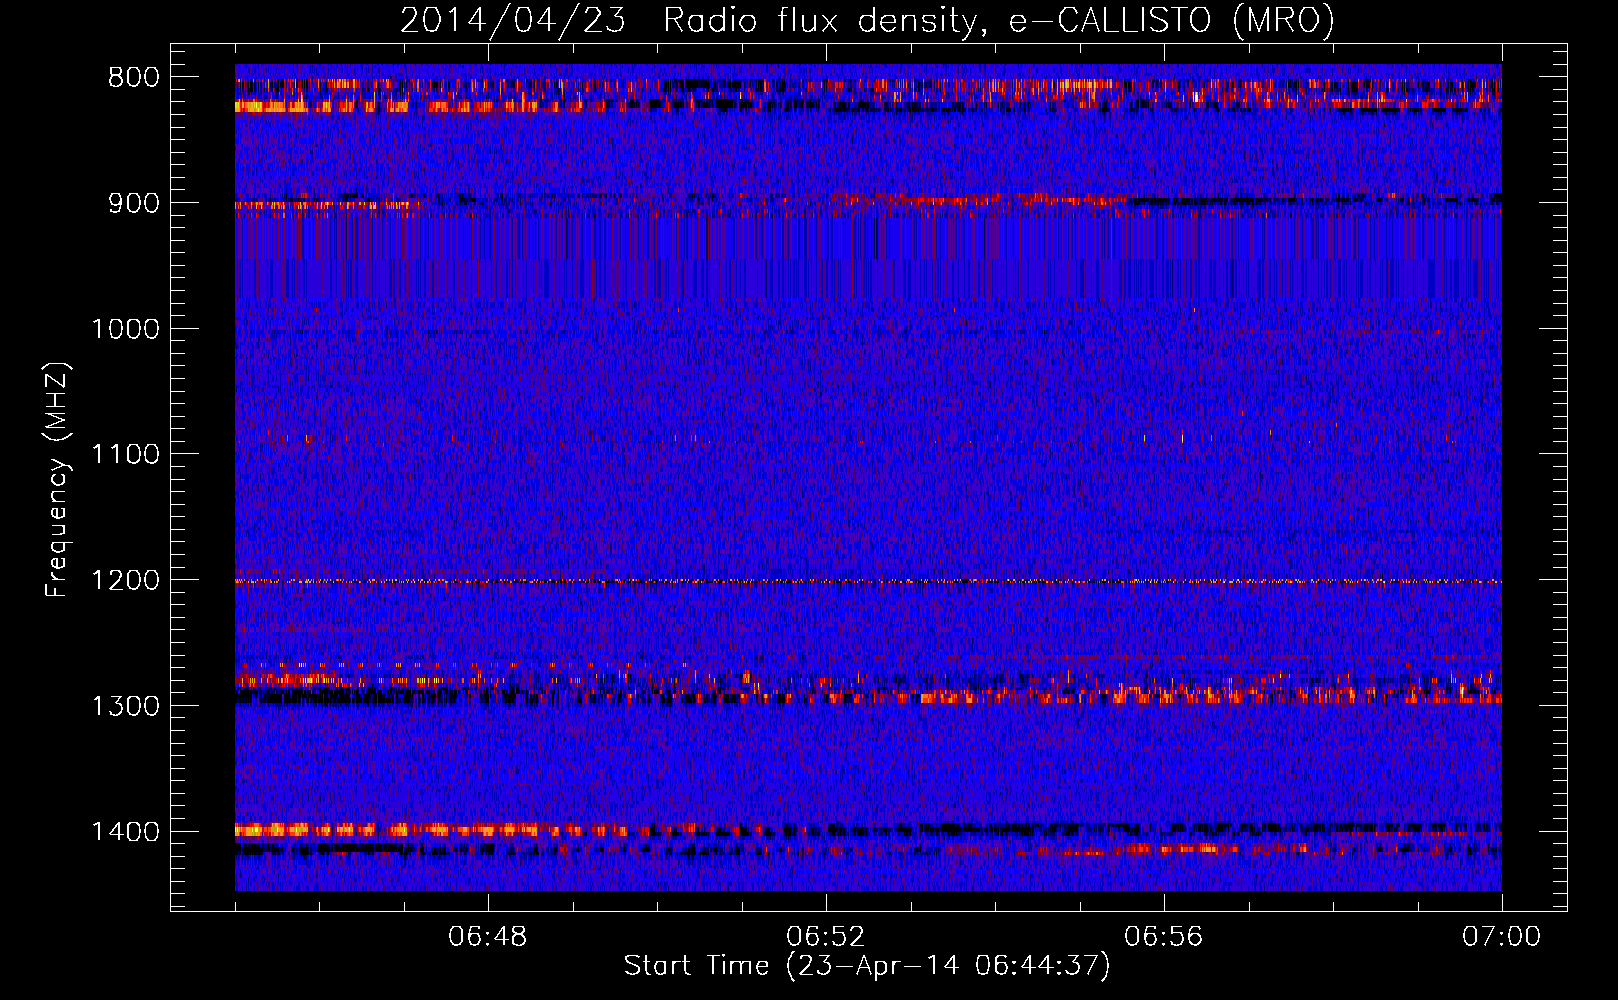Image resolution: width=1618 pixels, height=1000 pixels.
Task: Click the 'Frequency (MHZ)' y-axis title
Action: click(58, 479)
